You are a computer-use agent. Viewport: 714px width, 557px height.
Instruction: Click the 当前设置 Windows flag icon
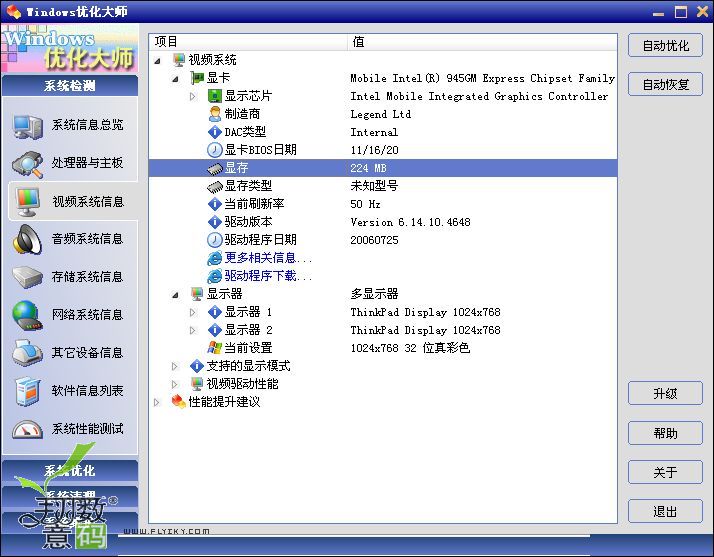tap(214, 348)
